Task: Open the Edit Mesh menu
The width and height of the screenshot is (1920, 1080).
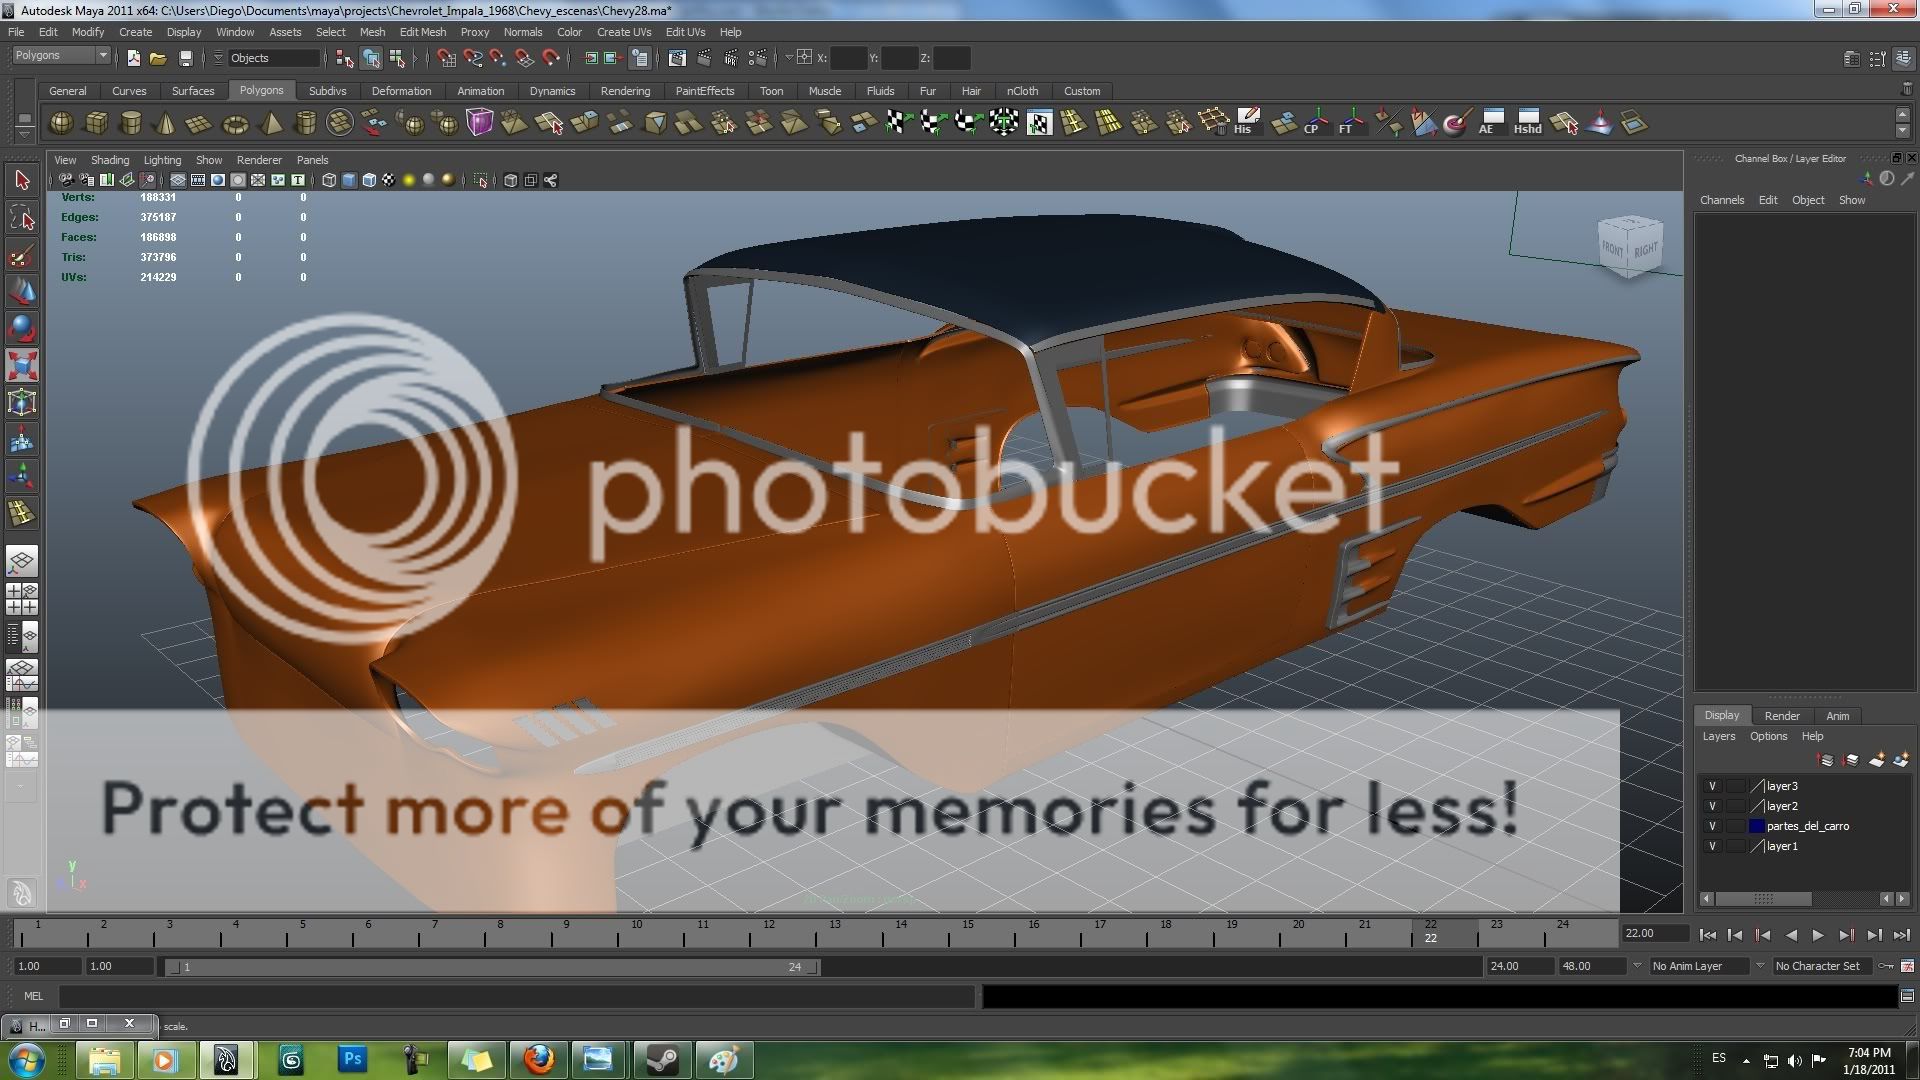Action: click(x=423, y=32)
